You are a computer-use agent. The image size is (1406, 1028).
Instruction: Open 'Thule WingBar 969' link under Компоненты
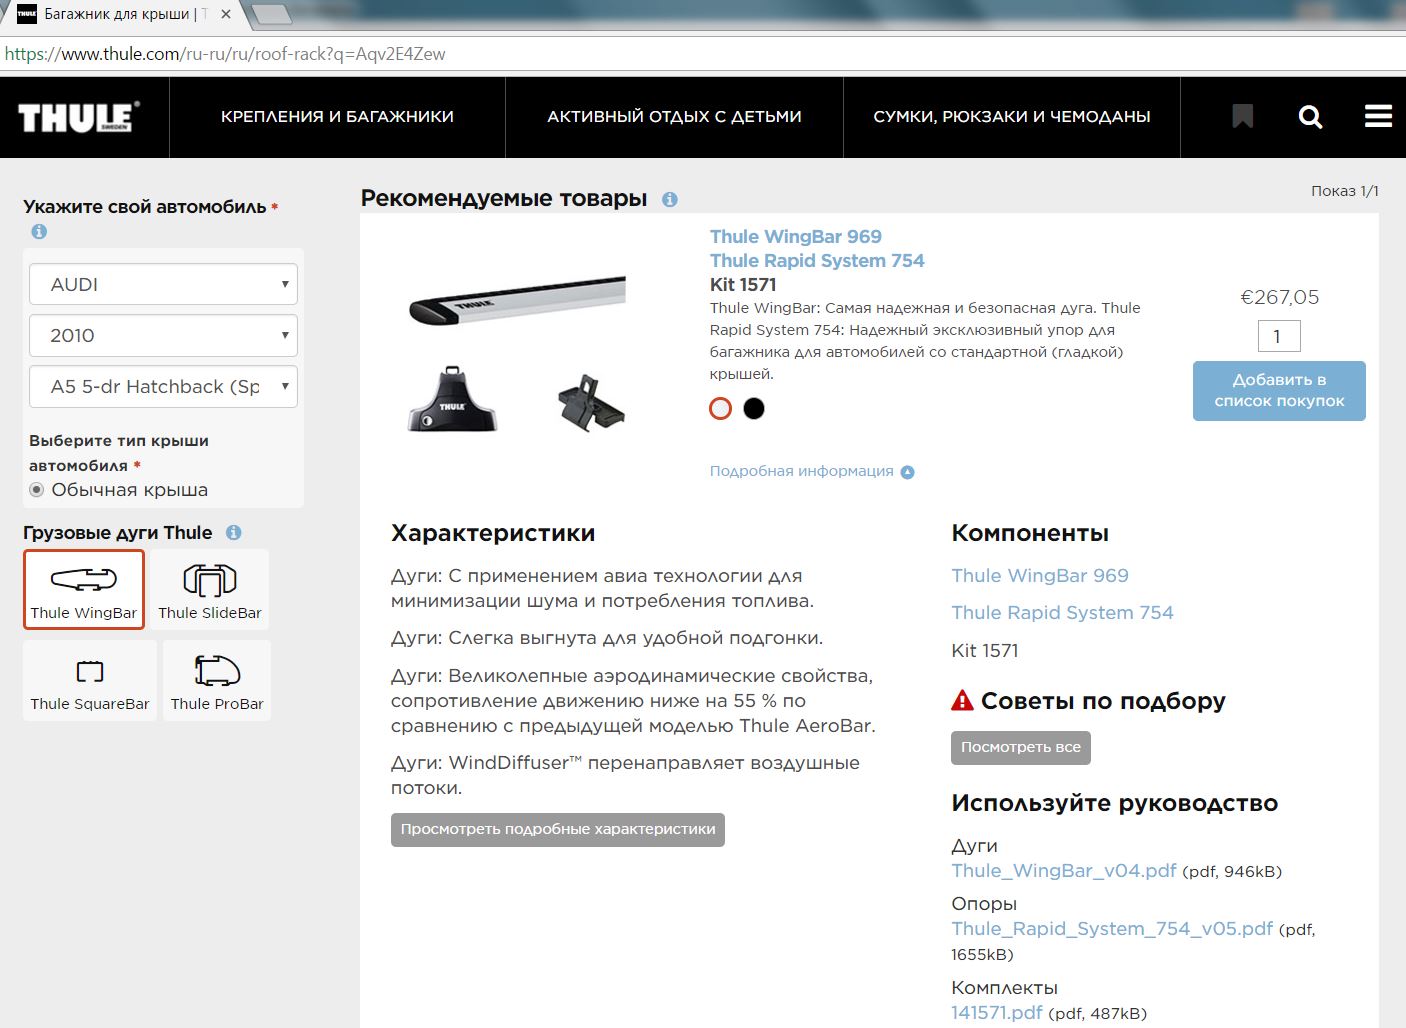tap(1040, 576)
